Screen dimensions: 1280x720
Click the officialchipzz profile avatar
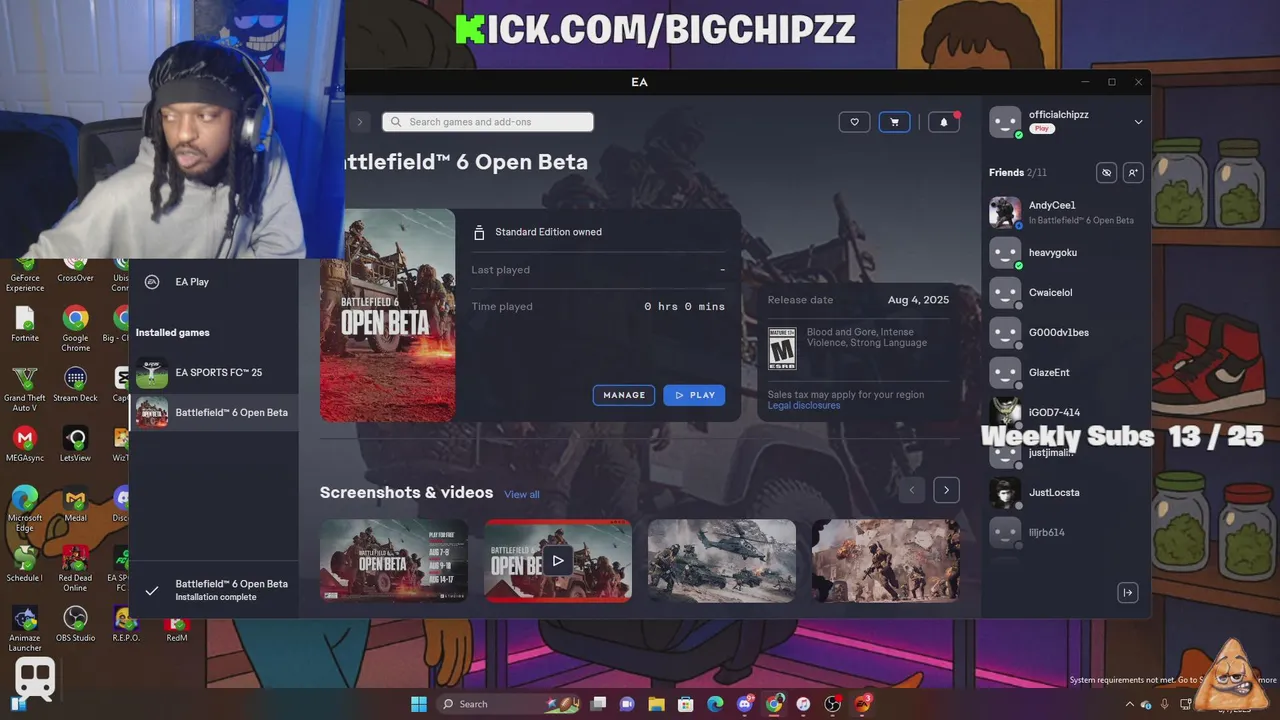(x=1005, y=122)
